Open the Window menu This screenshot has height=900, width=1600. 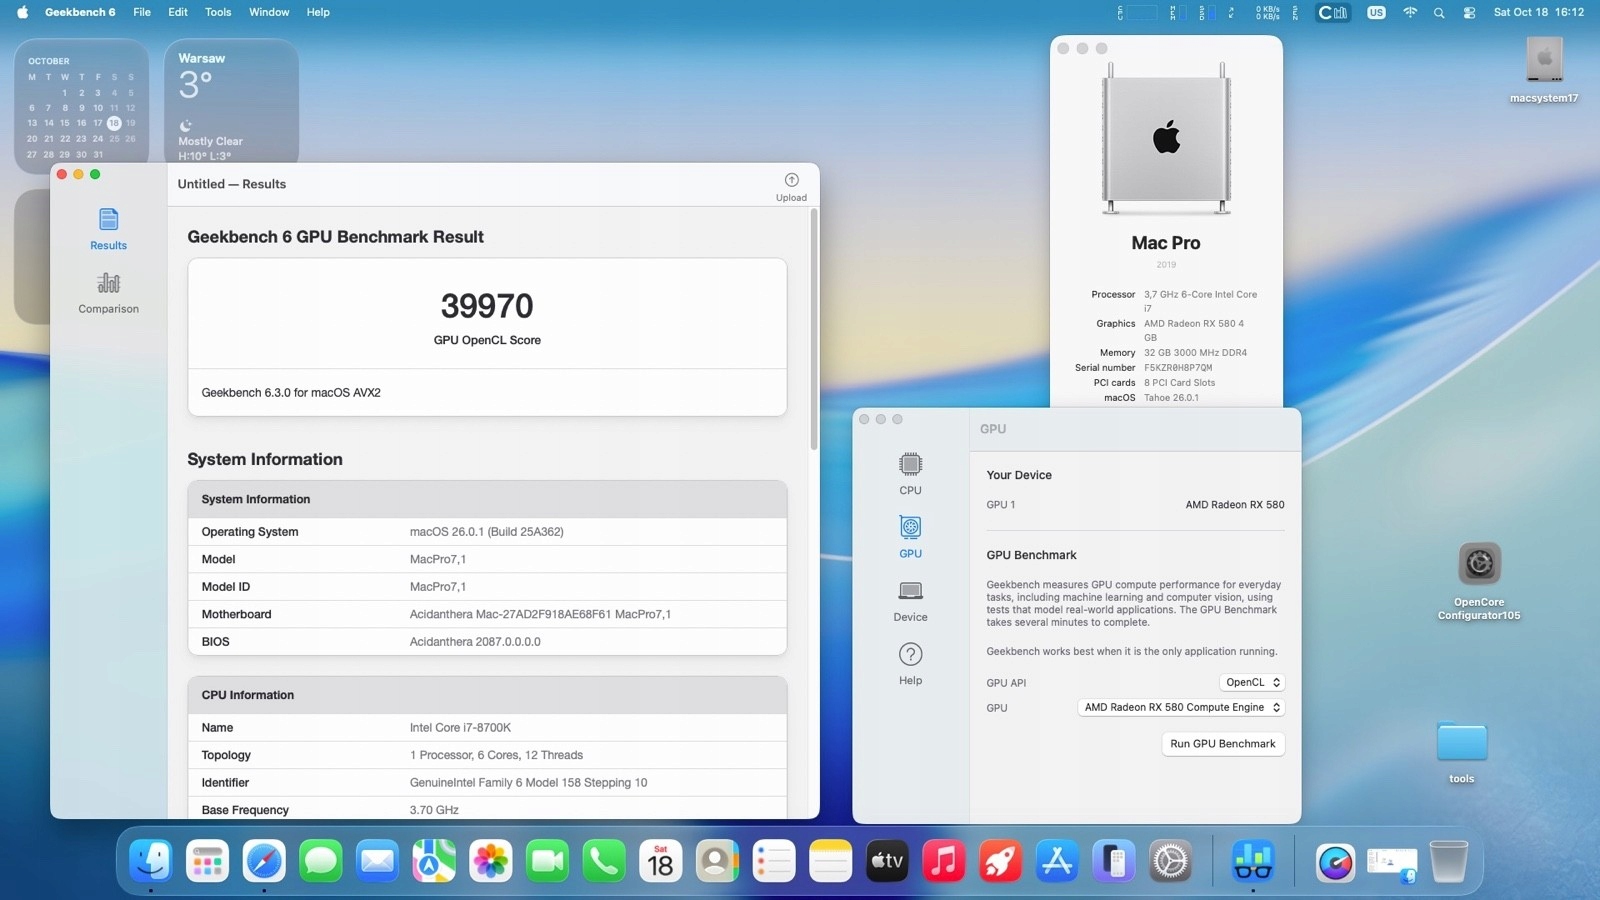coord(269,12)
